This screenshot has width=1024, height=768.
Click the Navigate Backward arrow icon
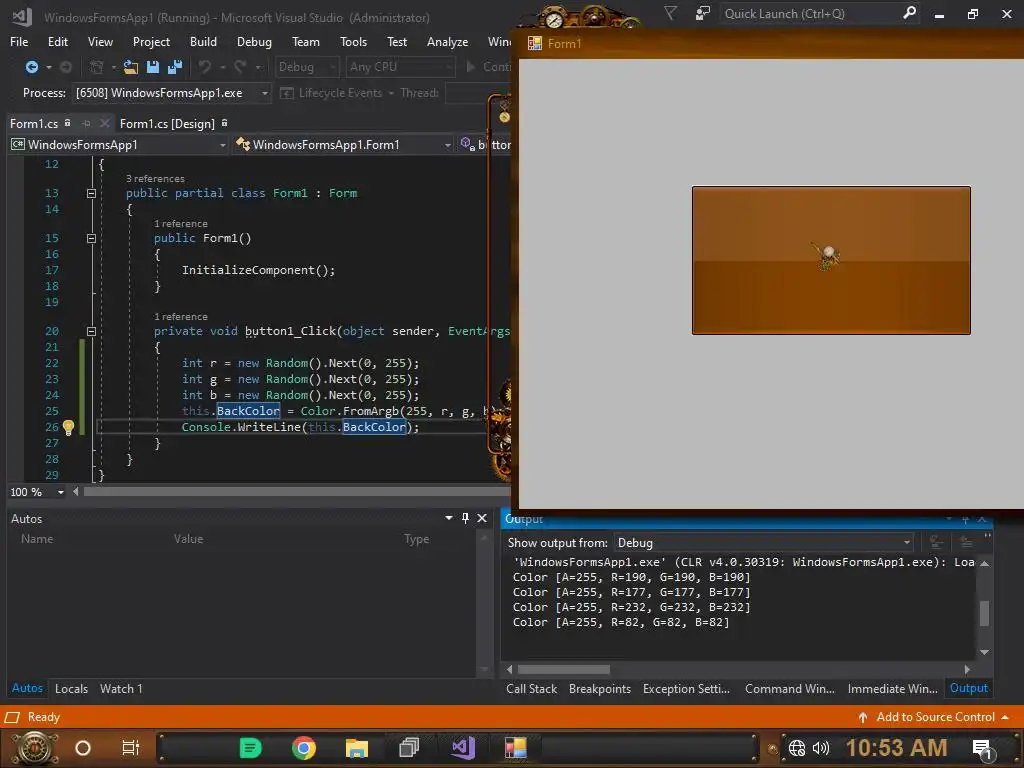31,67
